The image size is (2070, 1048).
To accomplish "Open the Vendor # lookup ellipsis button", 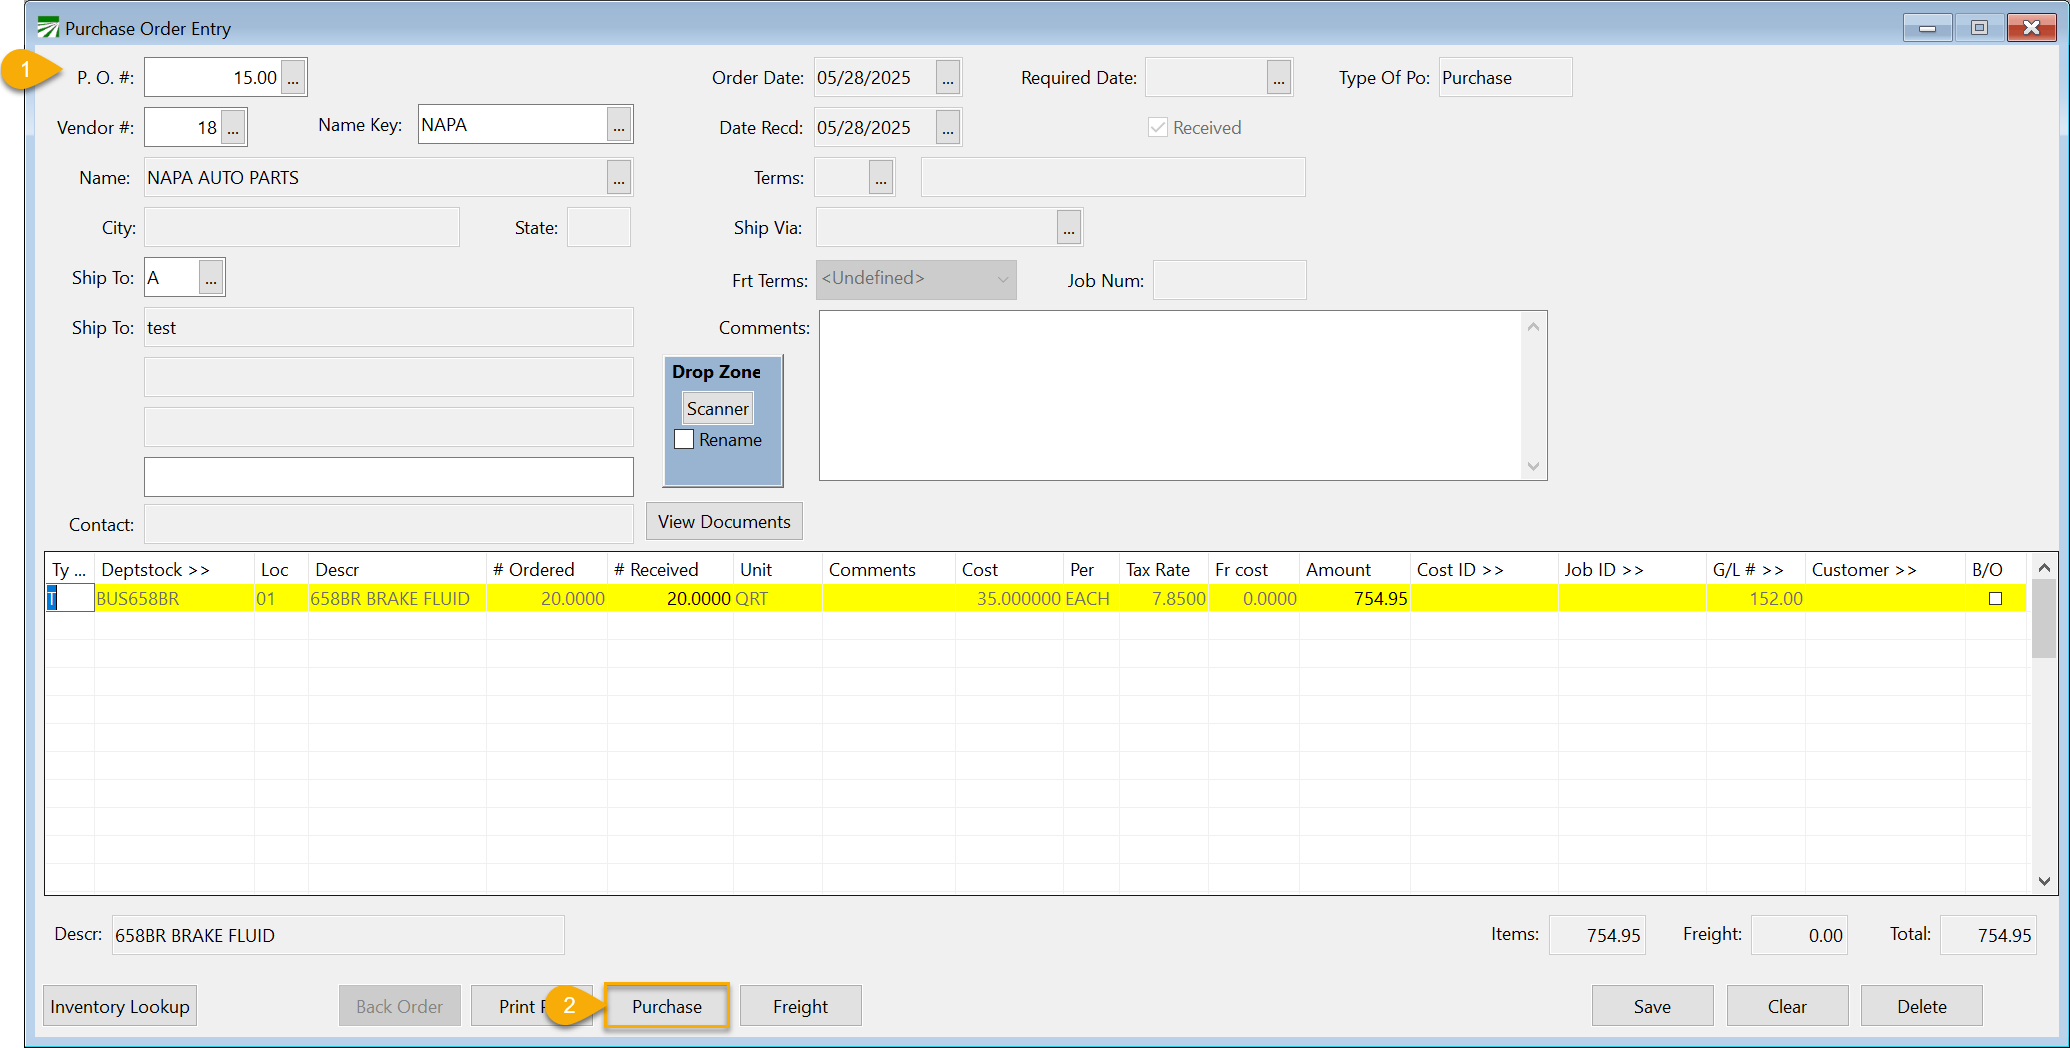I will [x=233, y=128].
